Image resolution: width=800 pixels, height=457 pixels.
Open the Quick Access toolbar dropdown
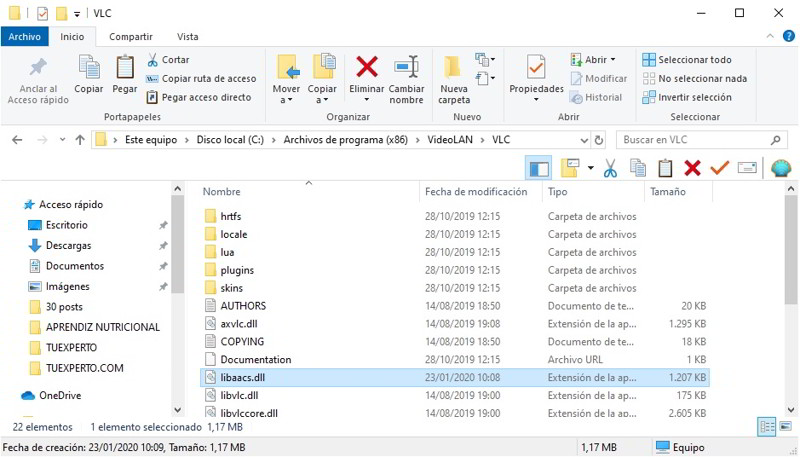pos(77,14)
